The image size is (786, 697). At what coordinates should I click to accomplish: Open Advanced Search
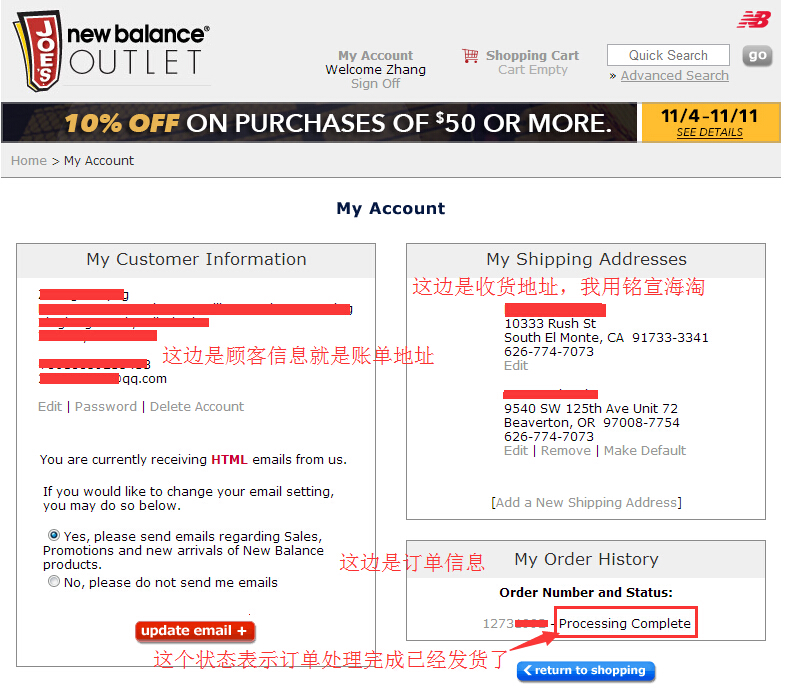674,76
